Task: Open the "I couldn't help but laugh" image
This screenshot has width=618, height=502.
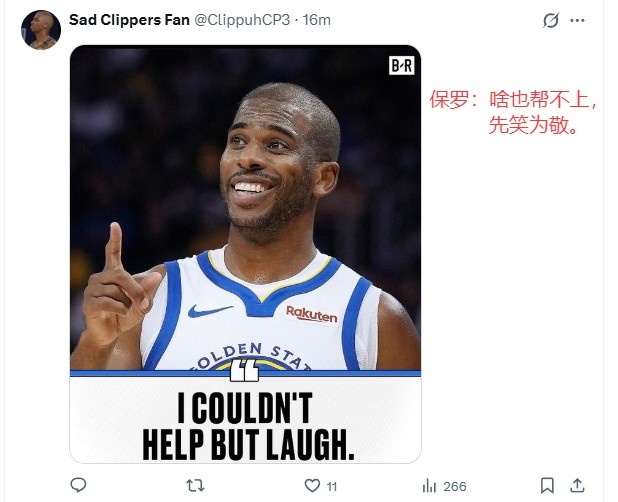Action: (245, 254)
